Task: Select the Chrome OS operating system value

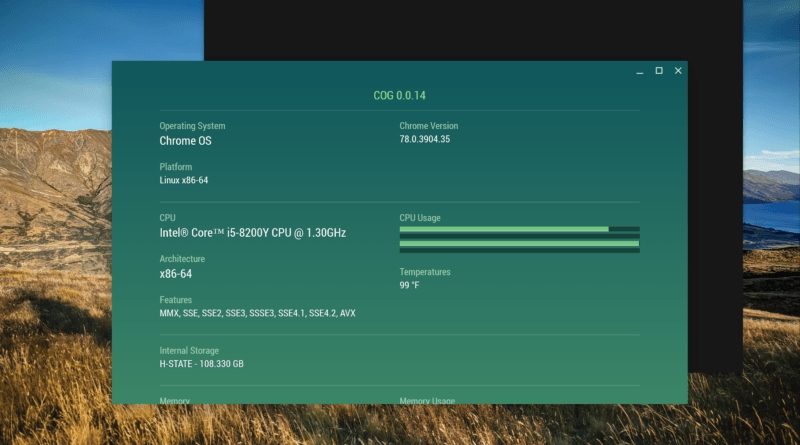Action: 185,141
